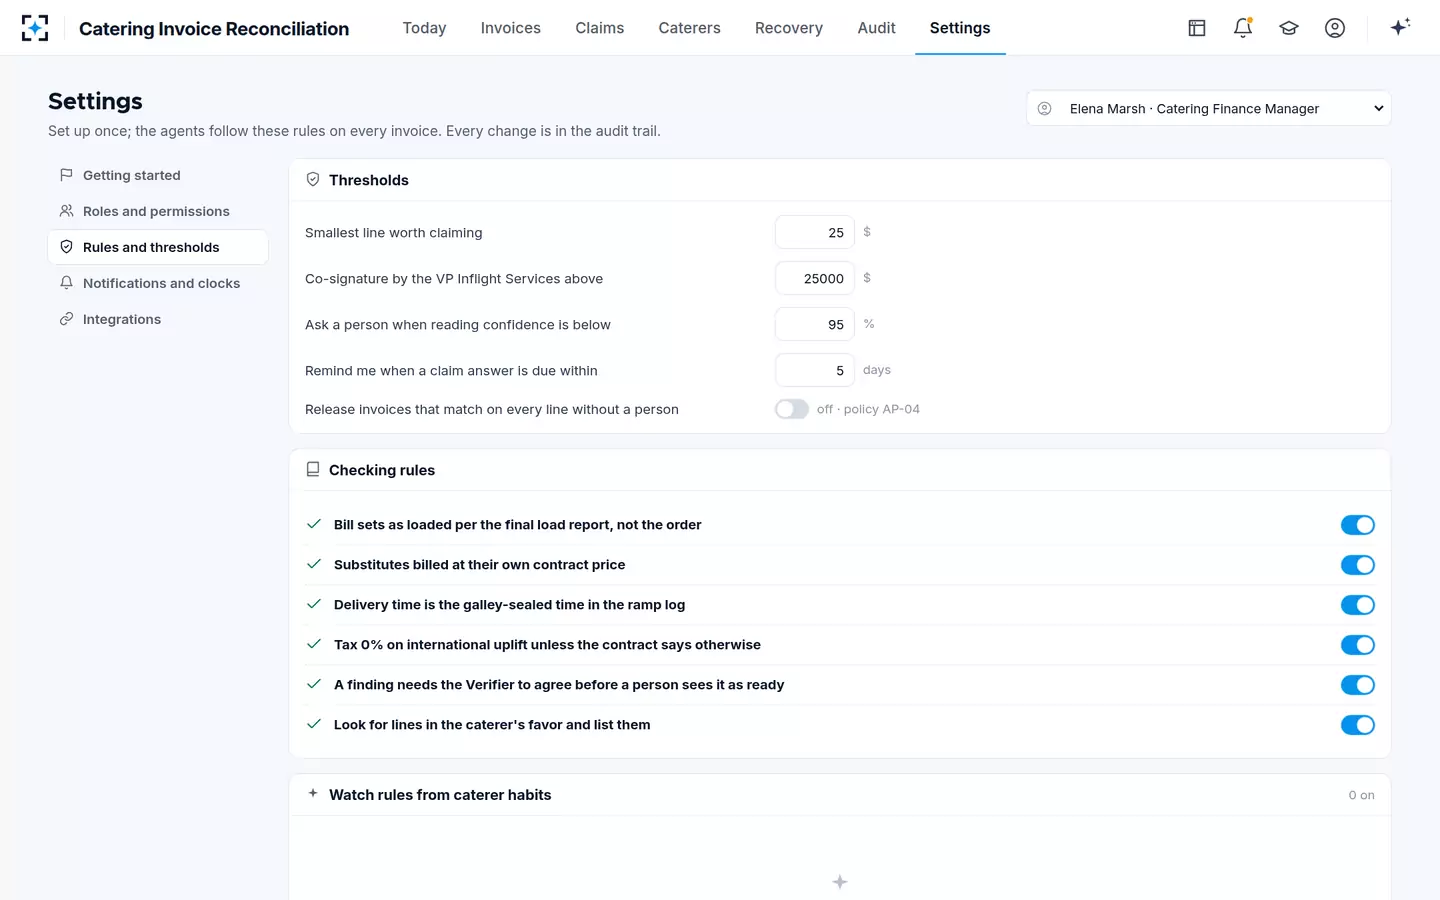
Task: Open the layout panel icon in header
Action: pyautogui.click(x=1197, y=28)
